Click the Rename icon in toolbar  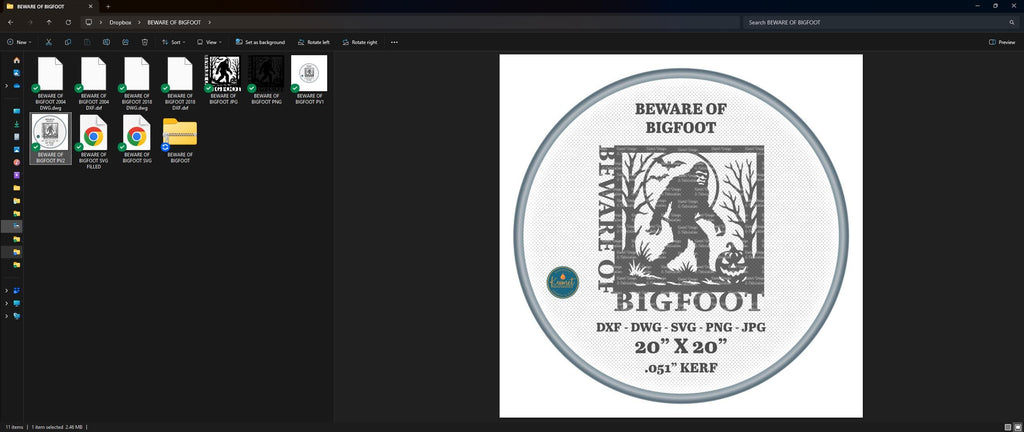point(106,42)
